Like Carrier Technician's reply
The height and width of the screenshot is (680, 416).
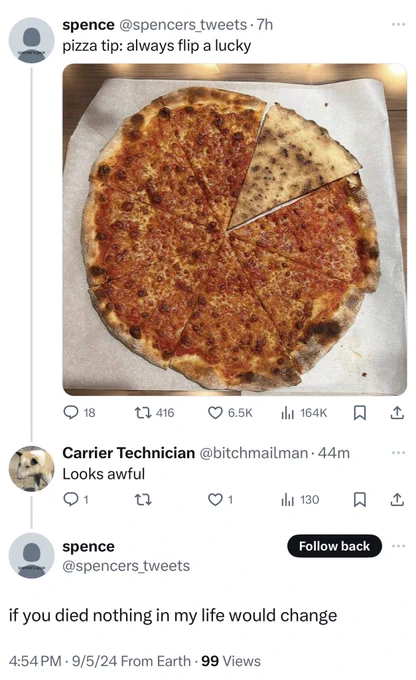click(220, 500)
